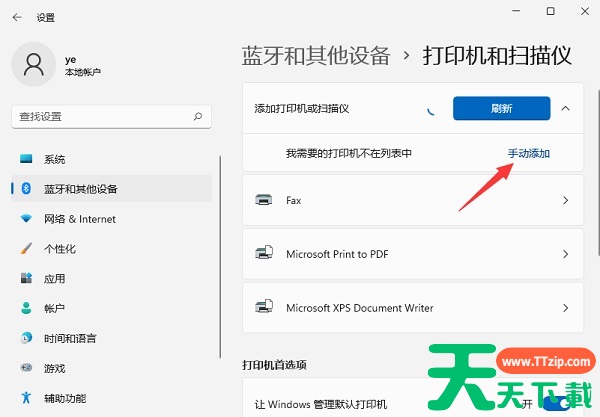Click the 本地帐户 account type label
Image resolution: width=600 pixels, height=417 pixels.
pos(83,72)
